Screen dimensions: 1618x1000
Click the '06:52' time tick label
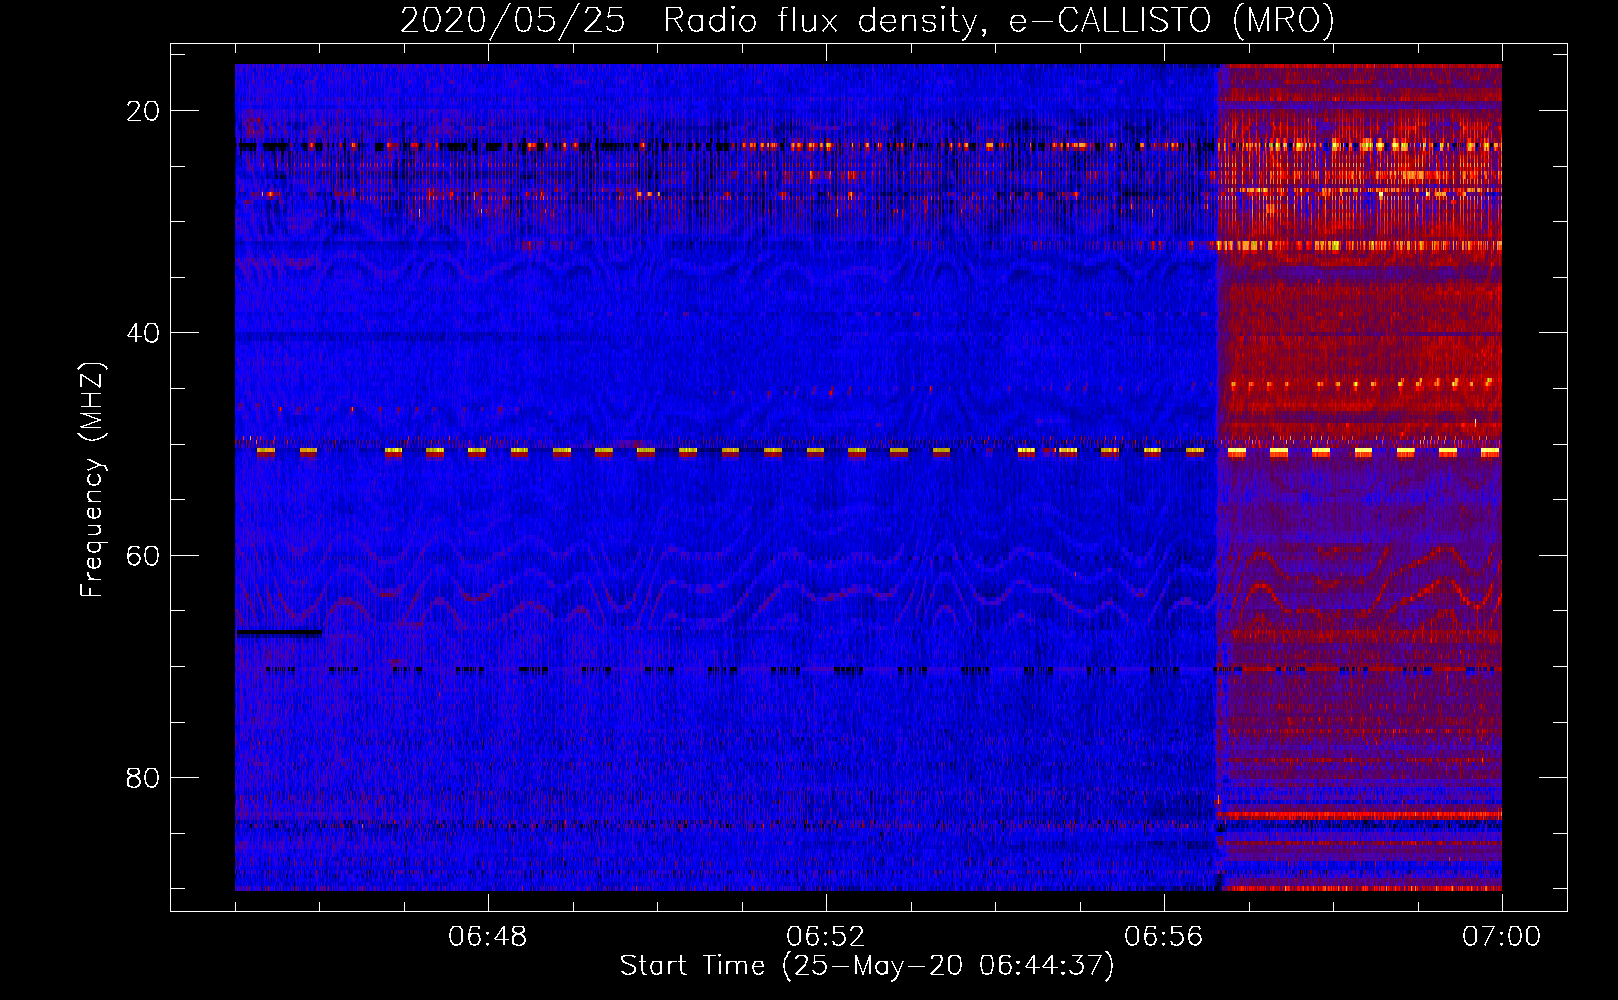tap(826, 937)
